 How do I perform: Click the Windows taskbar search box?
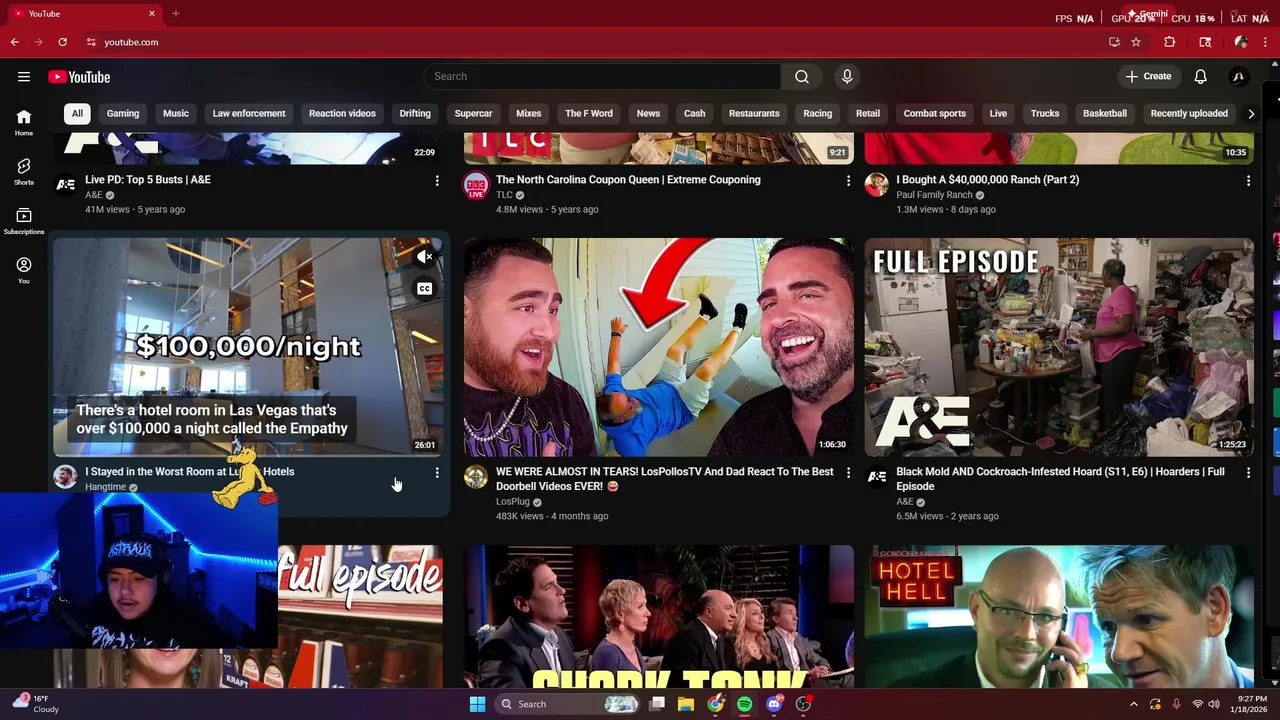pos(568,704)
